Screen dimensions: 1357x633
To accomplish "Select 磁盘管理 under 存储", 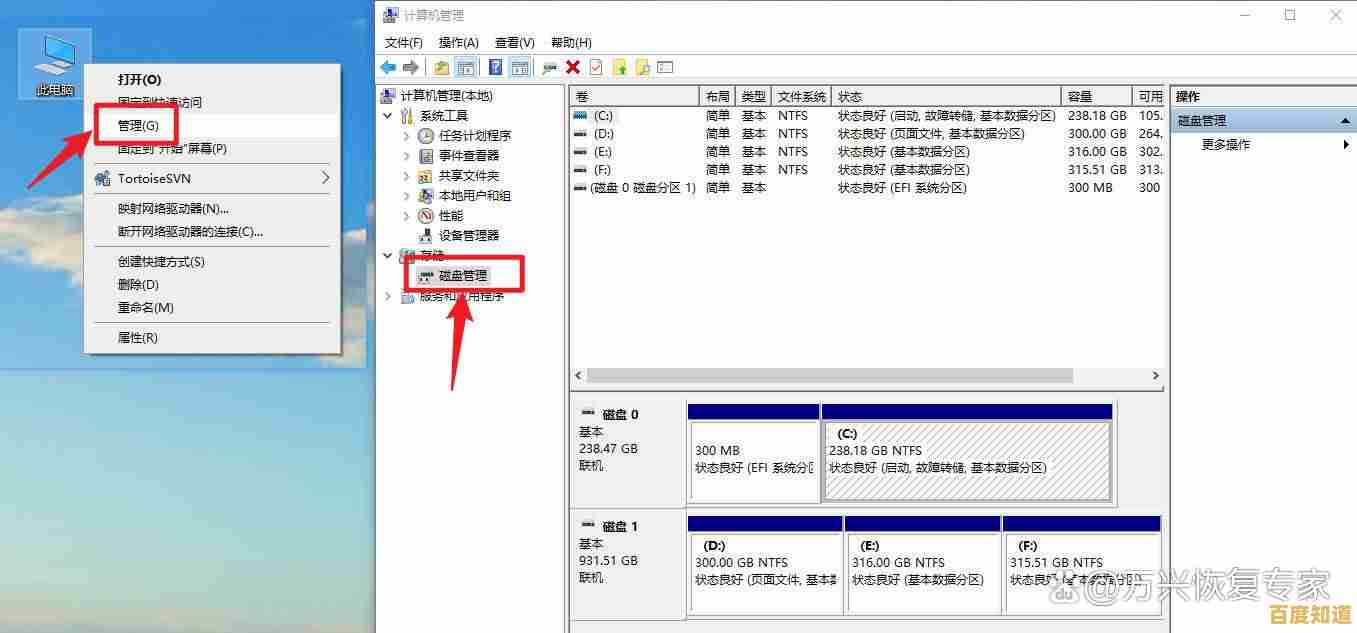I will (x=461, y=275).
